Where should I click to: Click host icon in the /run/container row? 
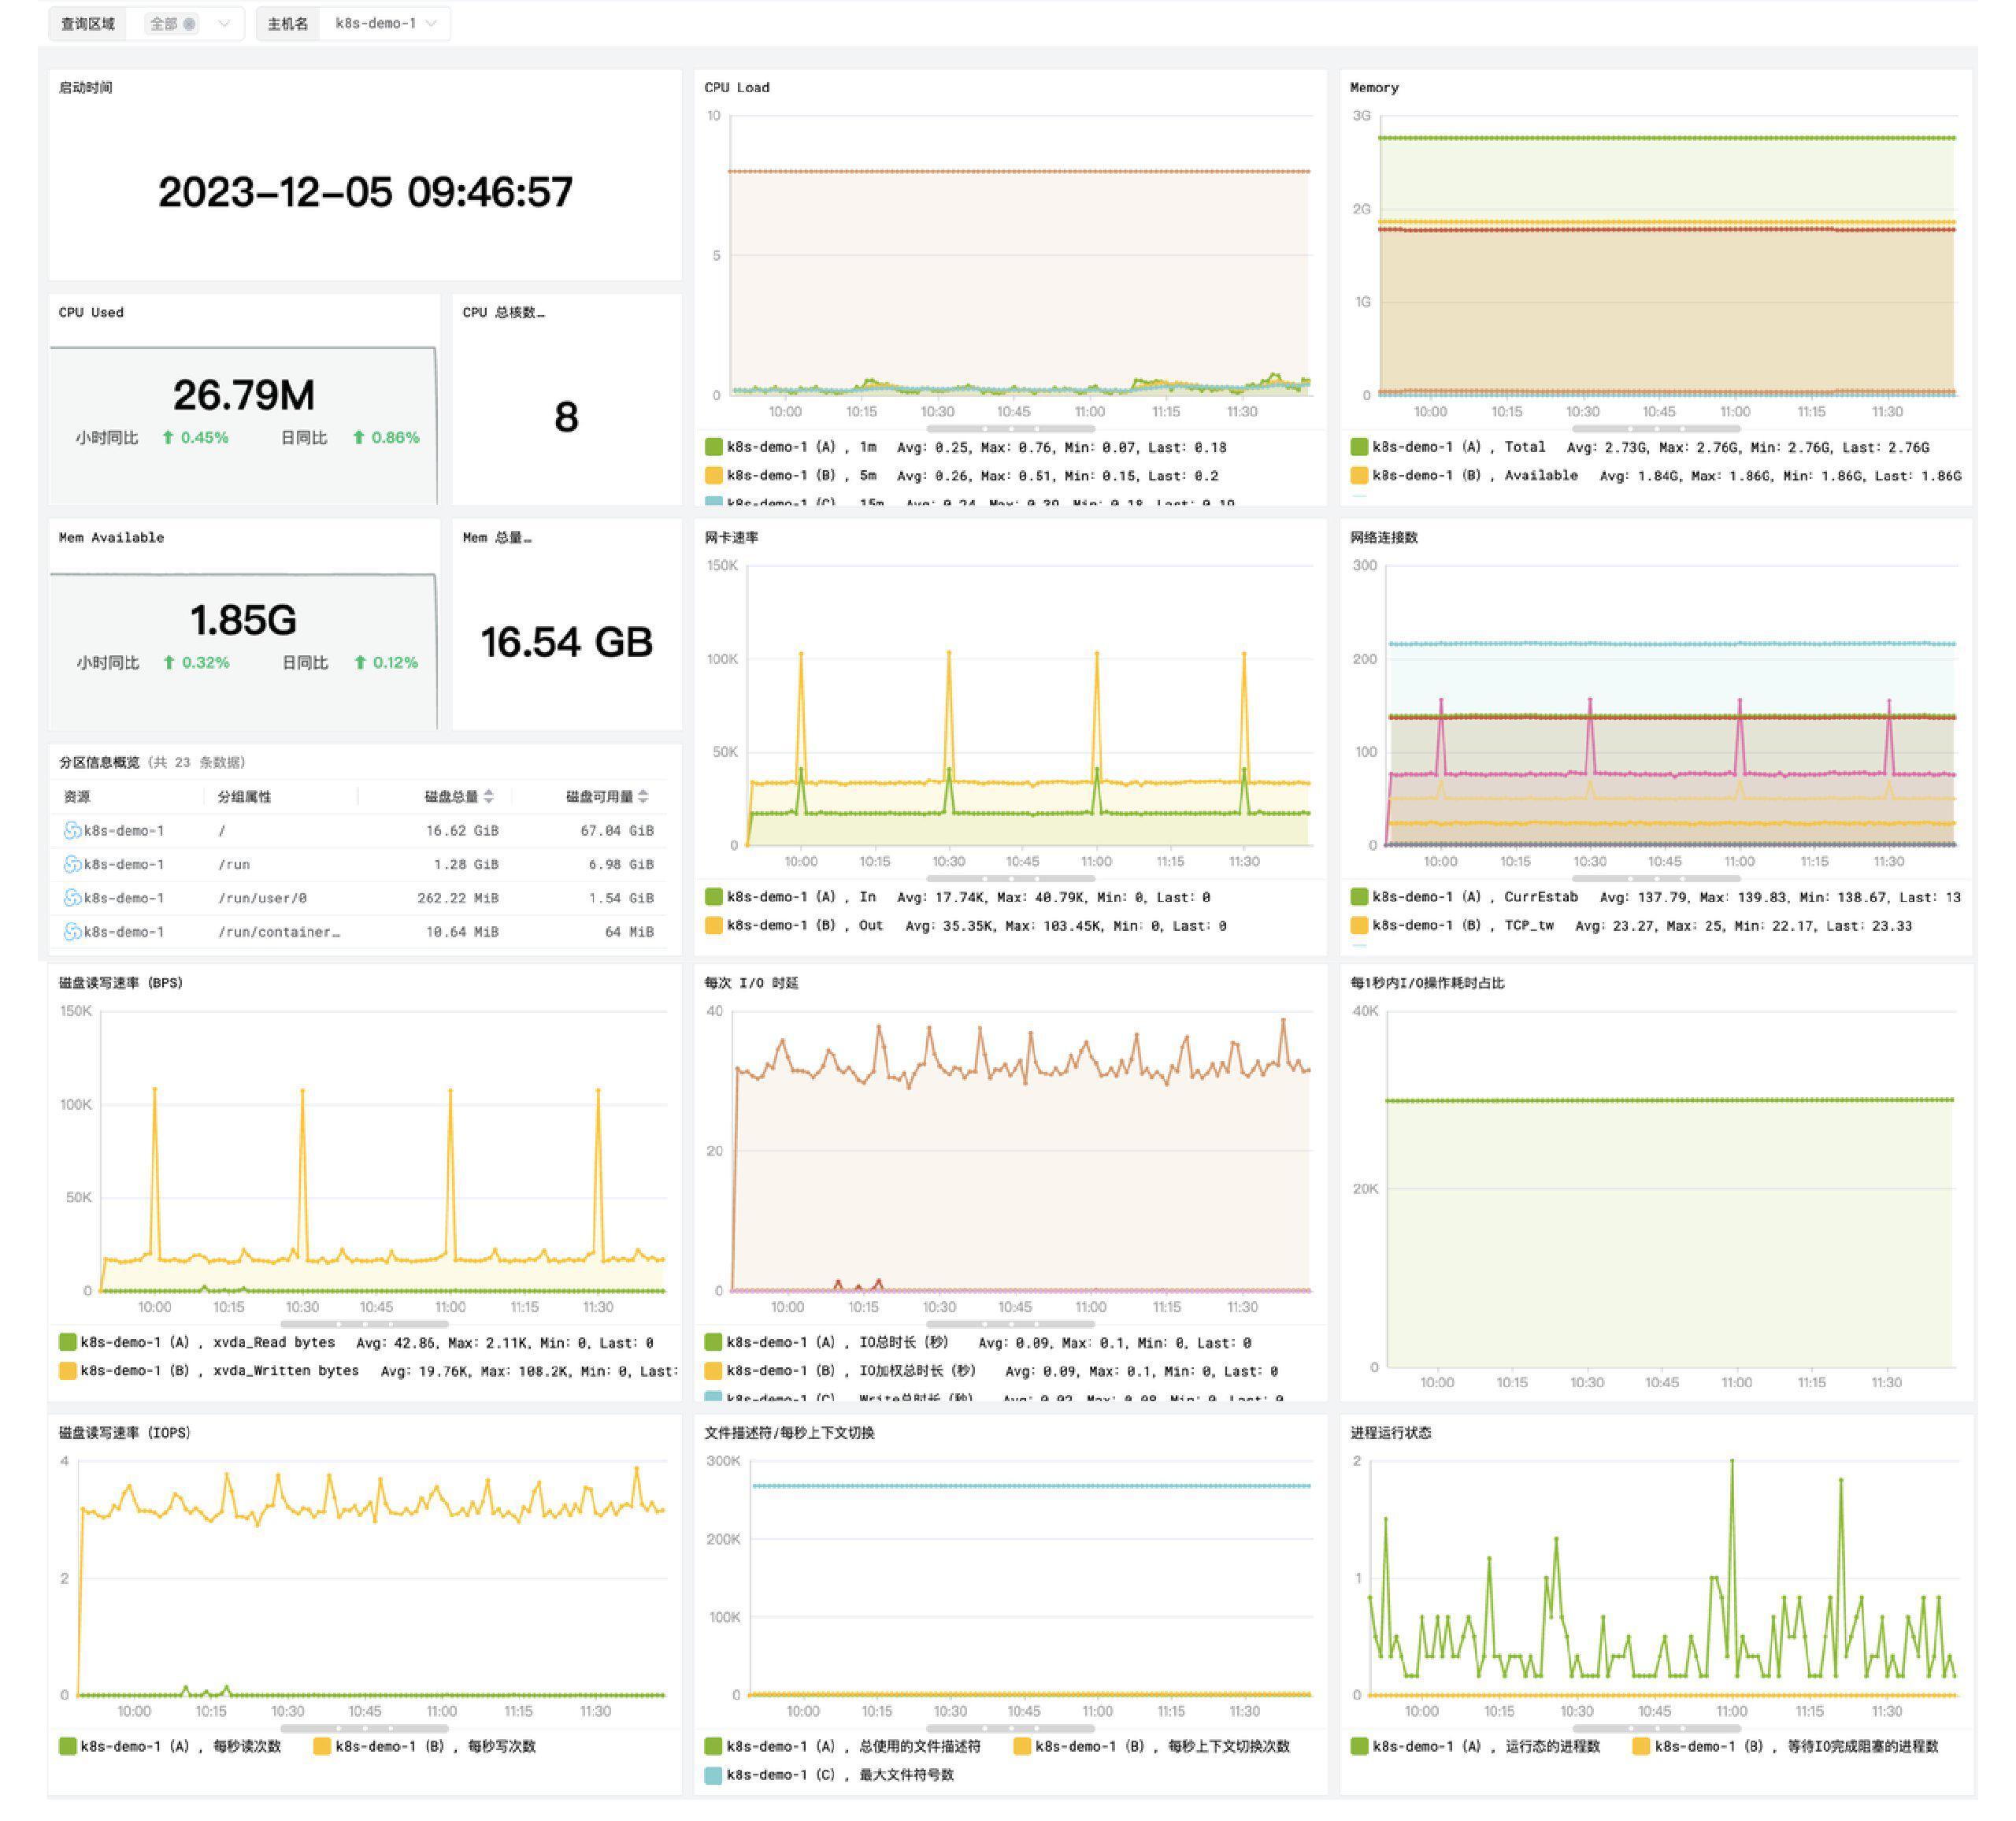[72, 932]
